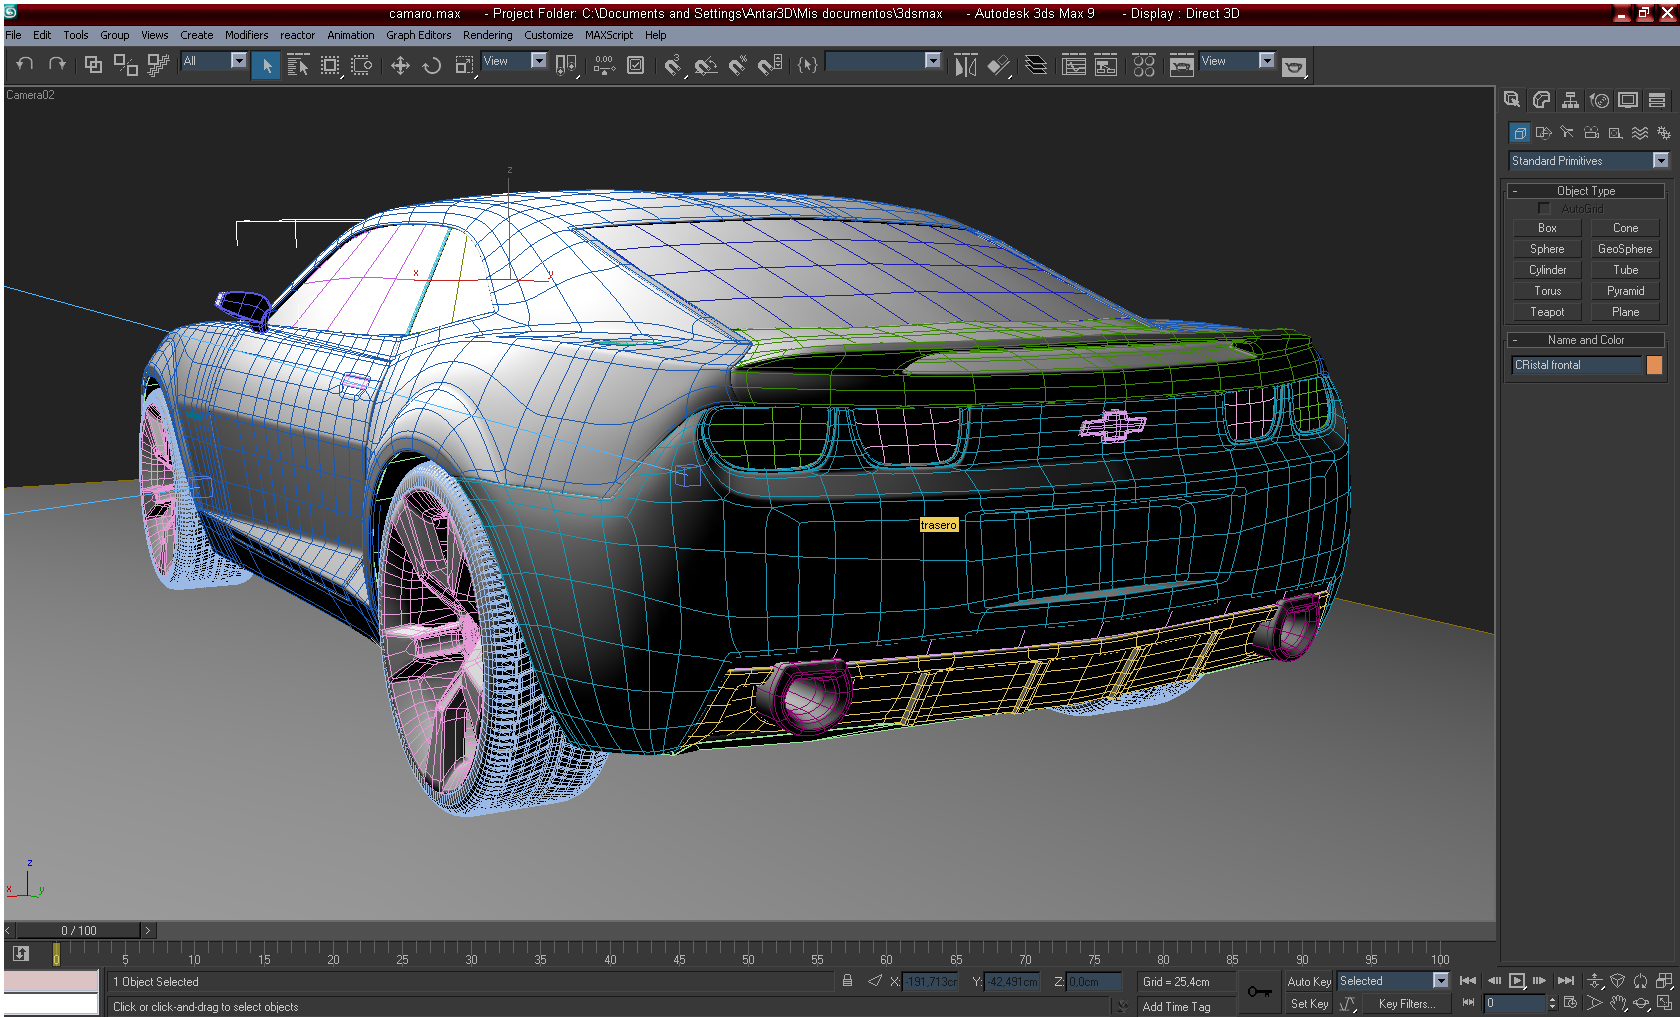Open Edit Named Selection Sets

[808, 65]
